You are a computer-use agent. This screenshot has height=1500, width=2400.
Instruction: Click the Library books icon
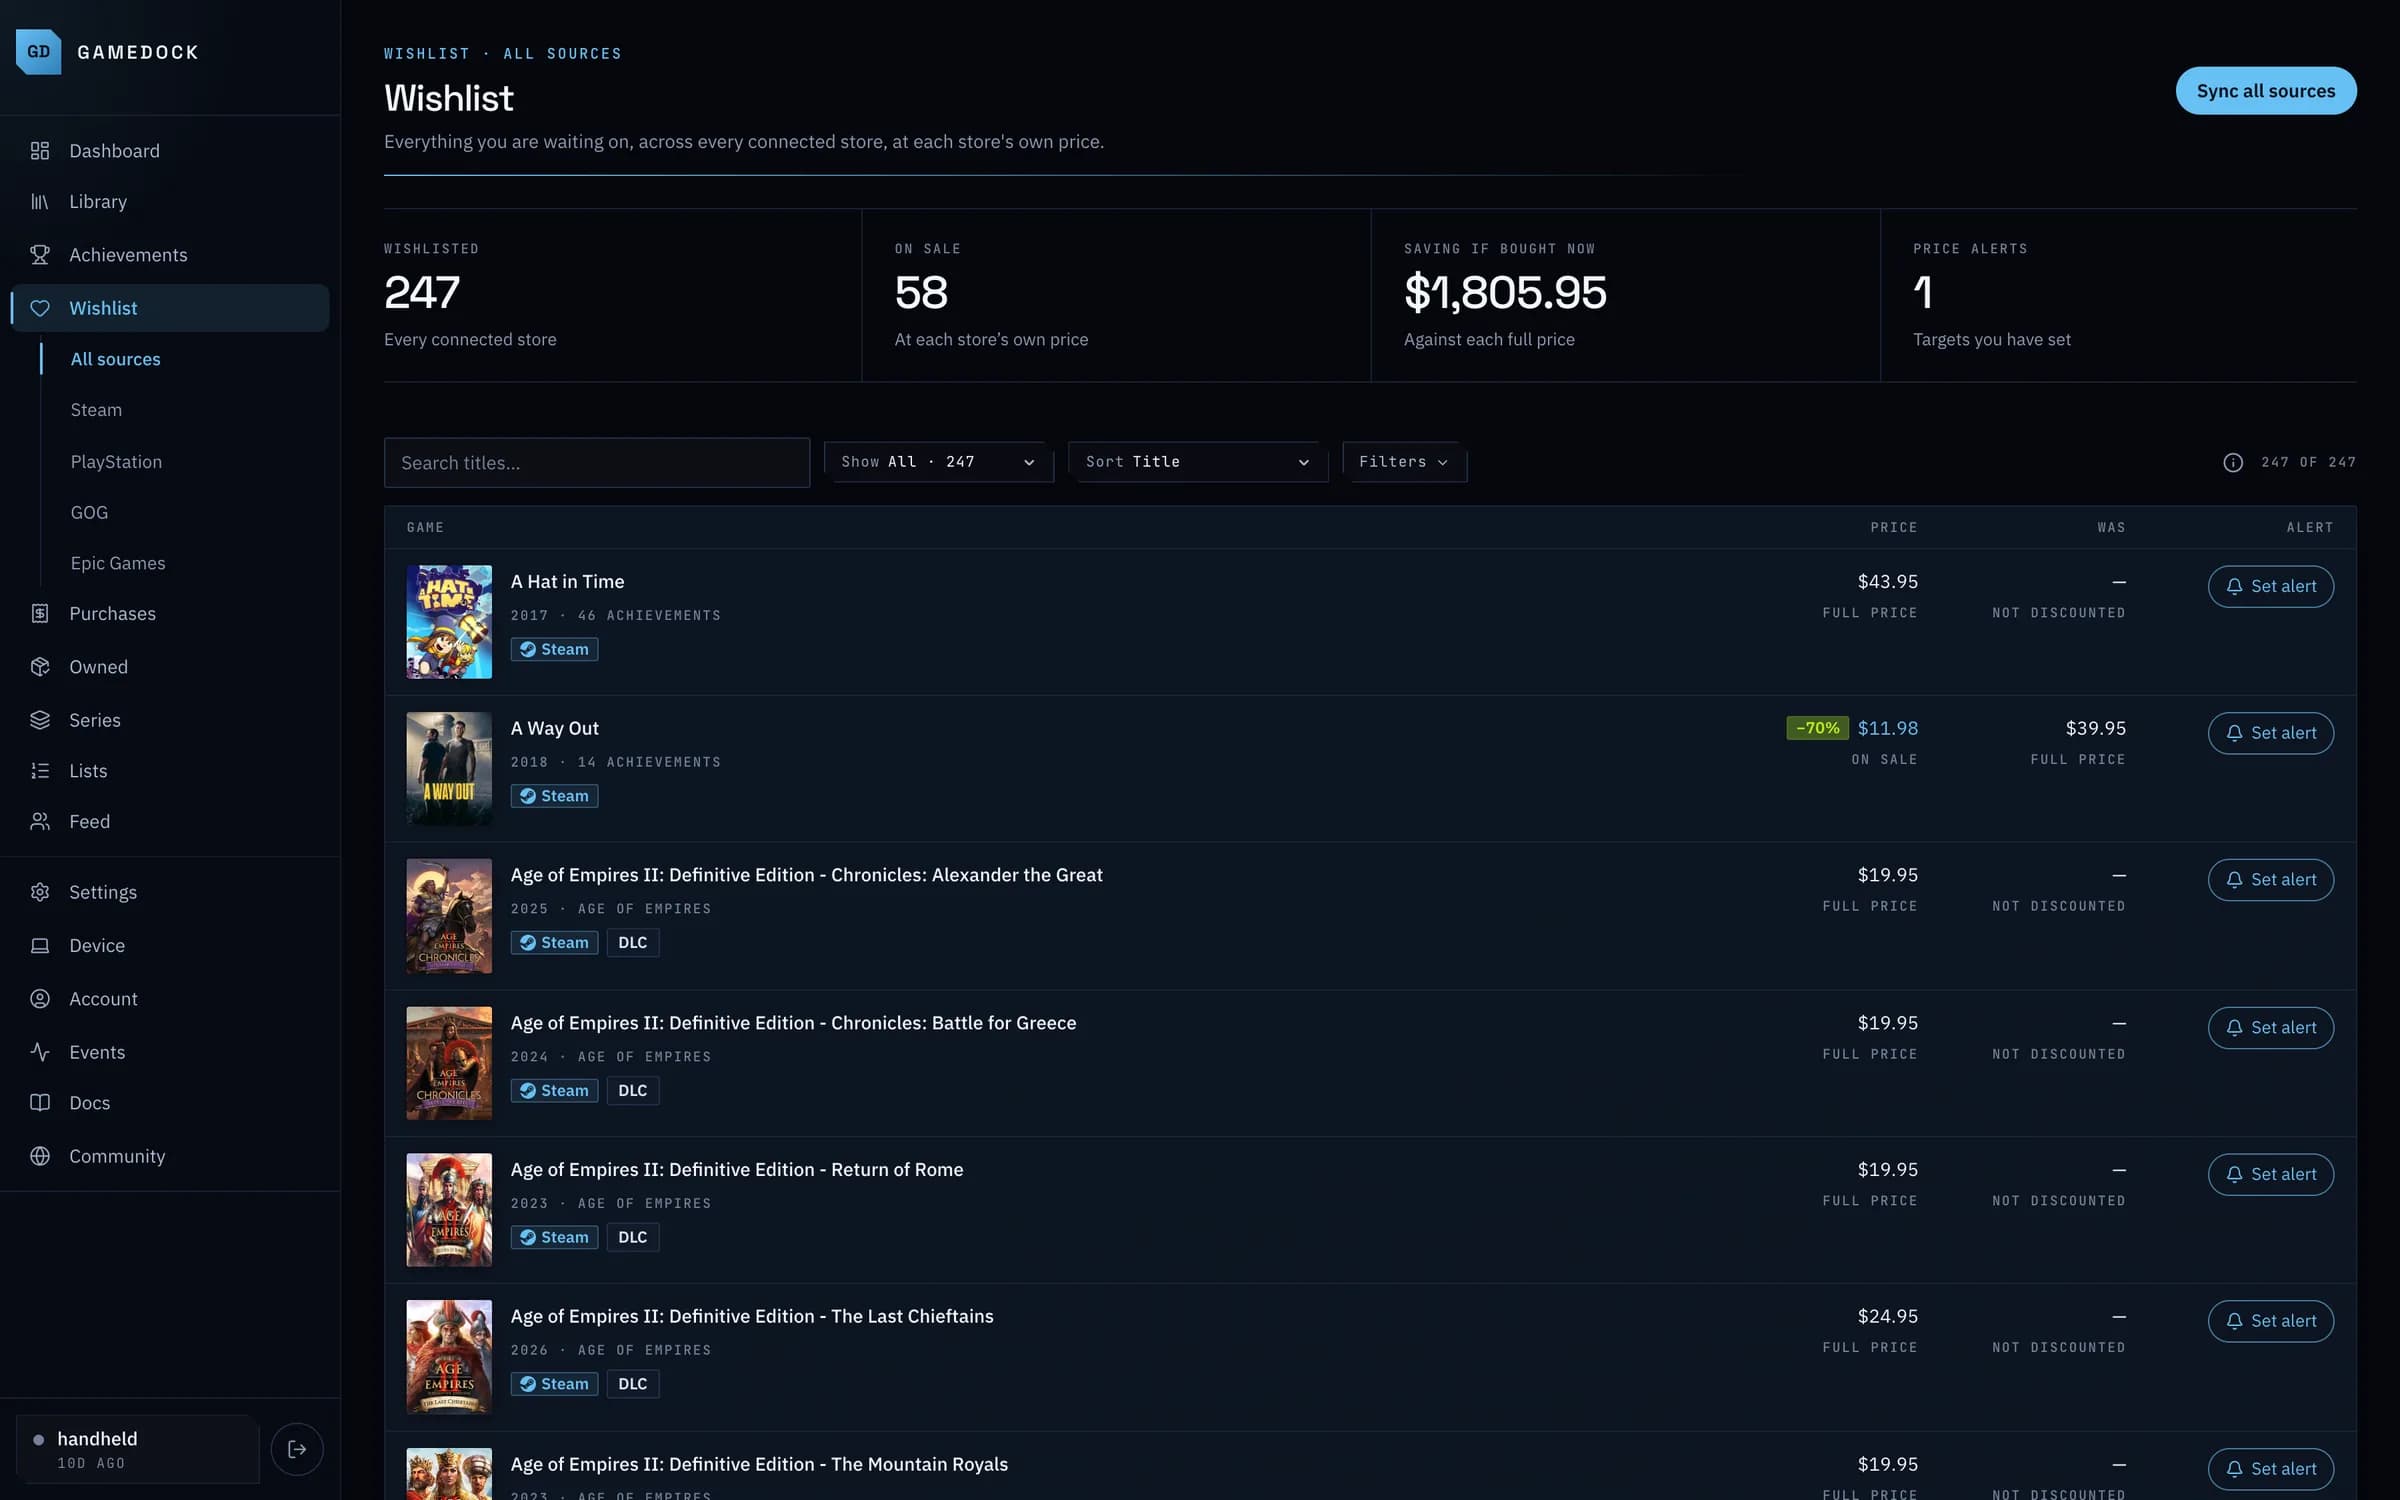point(40,202)
